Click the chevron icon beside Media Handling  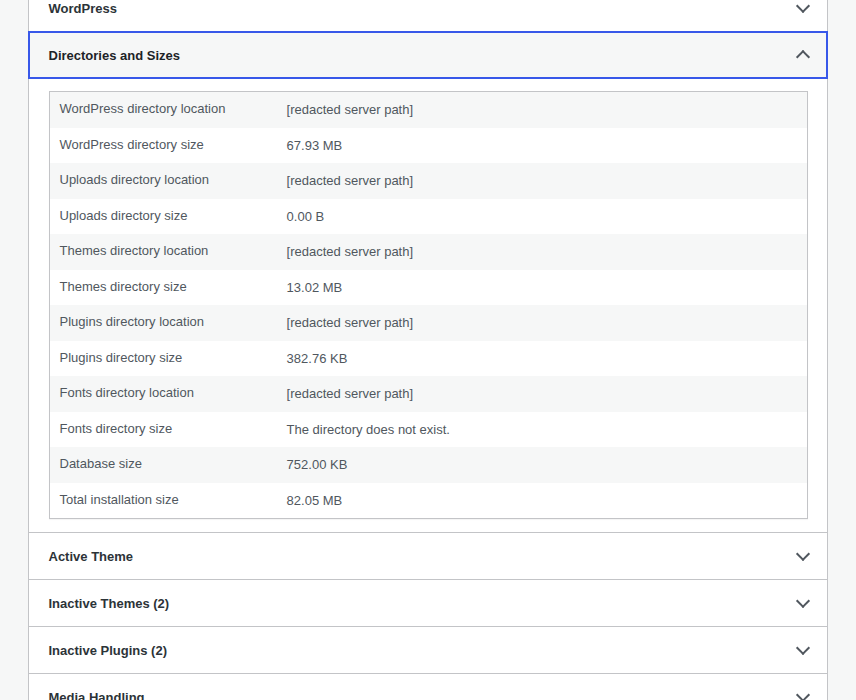tap(802, 696)
